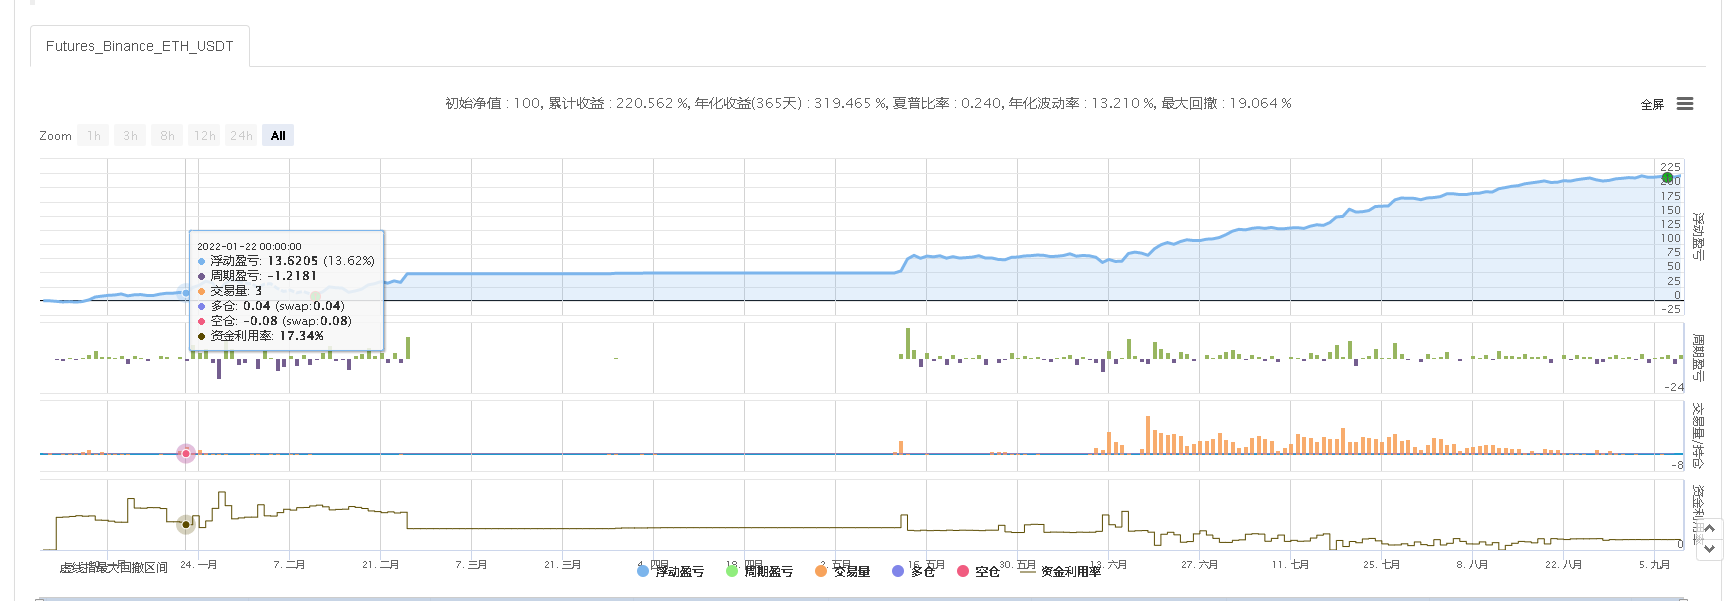Screen dimensions: 1736x601
Task: Set chart zoom to 24h
Action: (241, 136)
